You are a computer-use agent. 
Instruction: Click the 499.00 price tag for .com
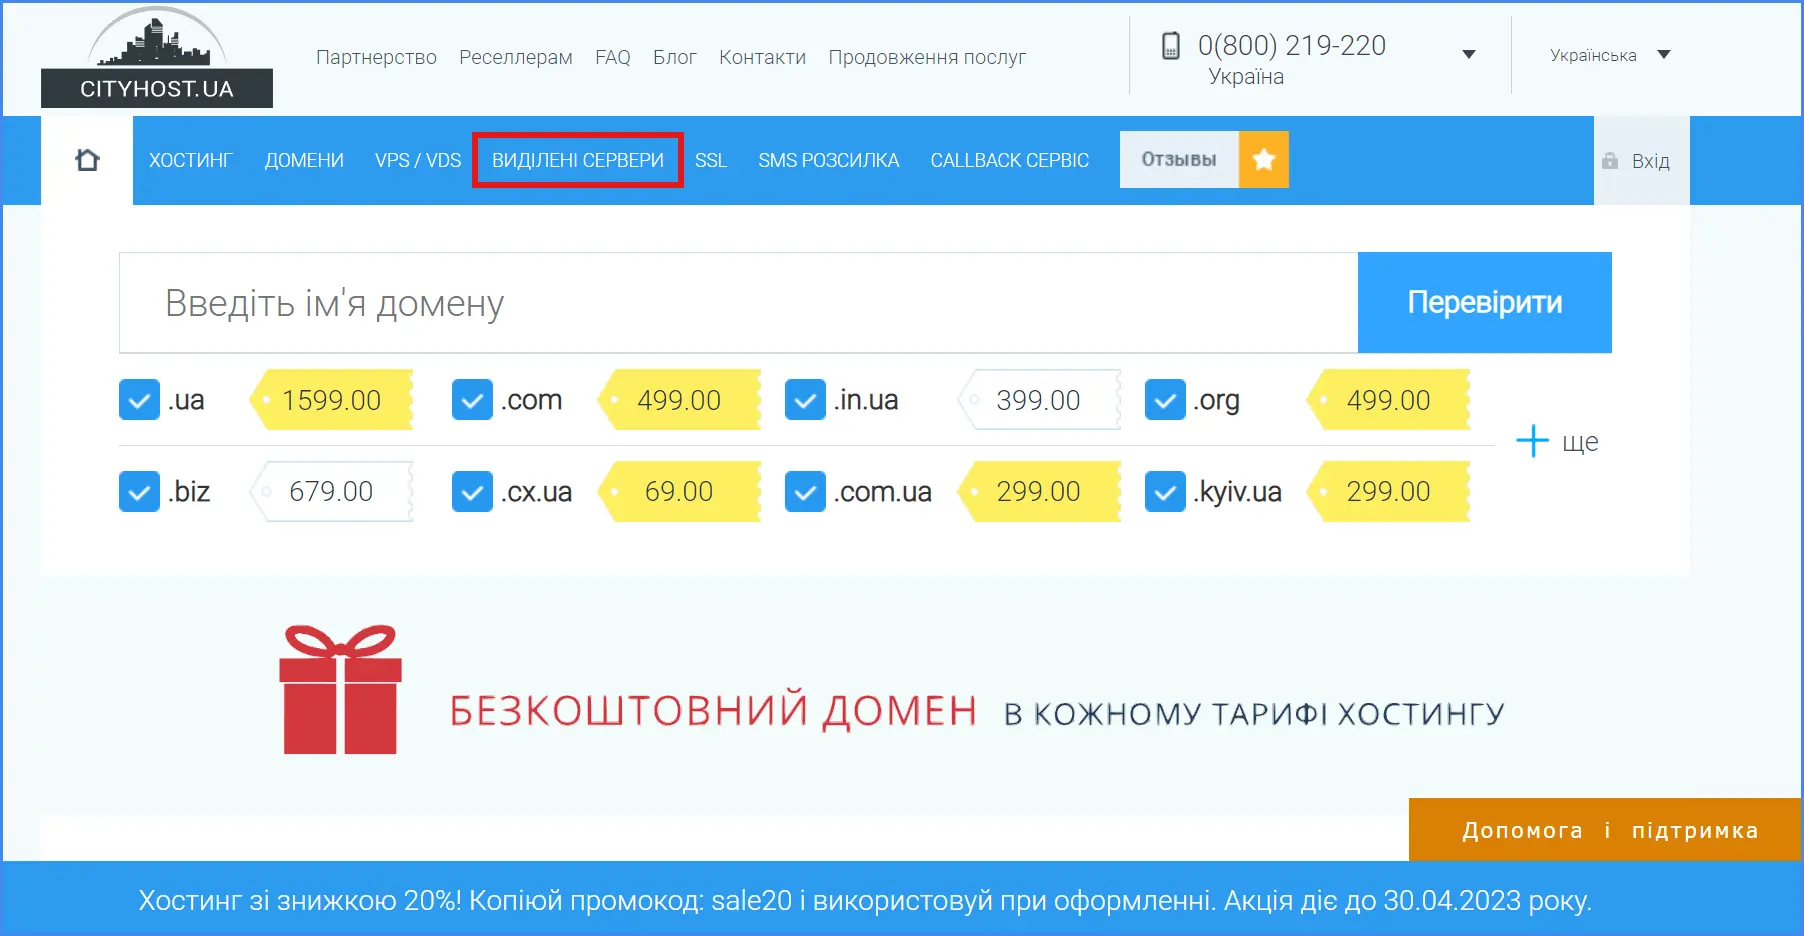pyautogui.click(x=679, y=400)
